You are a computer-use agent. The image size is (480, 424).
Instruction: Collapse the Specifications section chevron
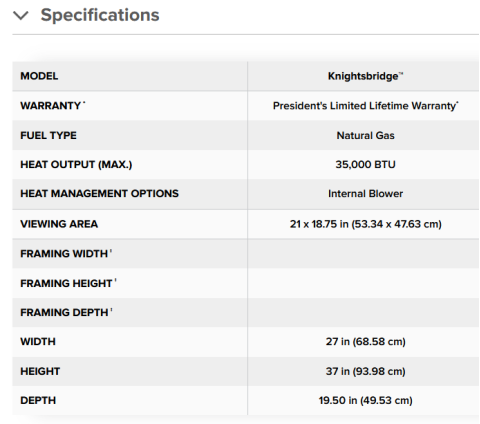click(x=21, y=15)
